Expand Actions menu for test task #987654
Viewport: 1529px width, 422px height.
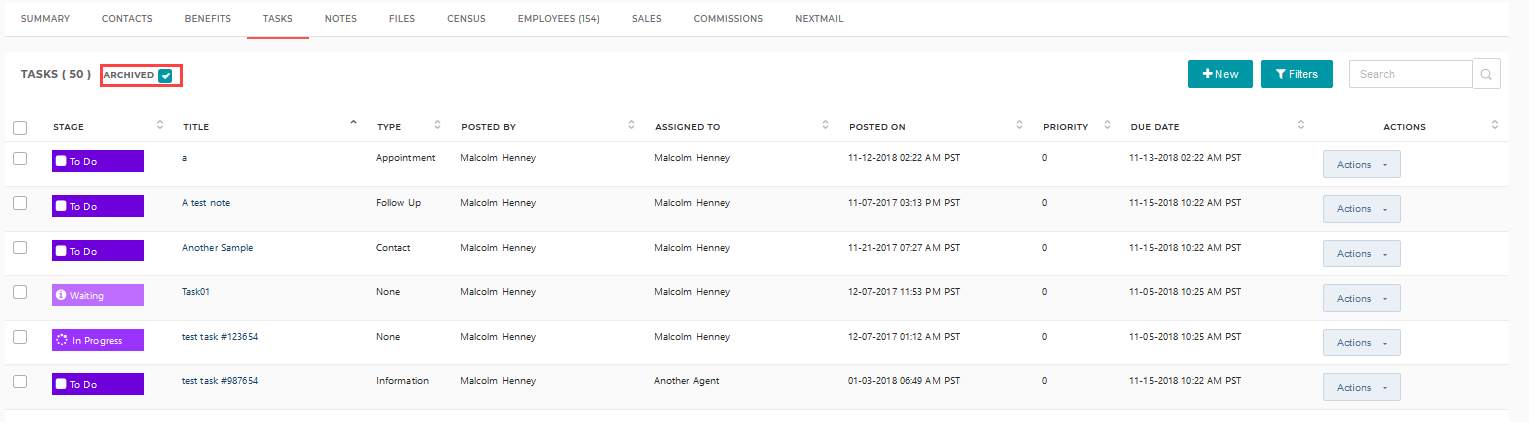(x=1361, y=387)
